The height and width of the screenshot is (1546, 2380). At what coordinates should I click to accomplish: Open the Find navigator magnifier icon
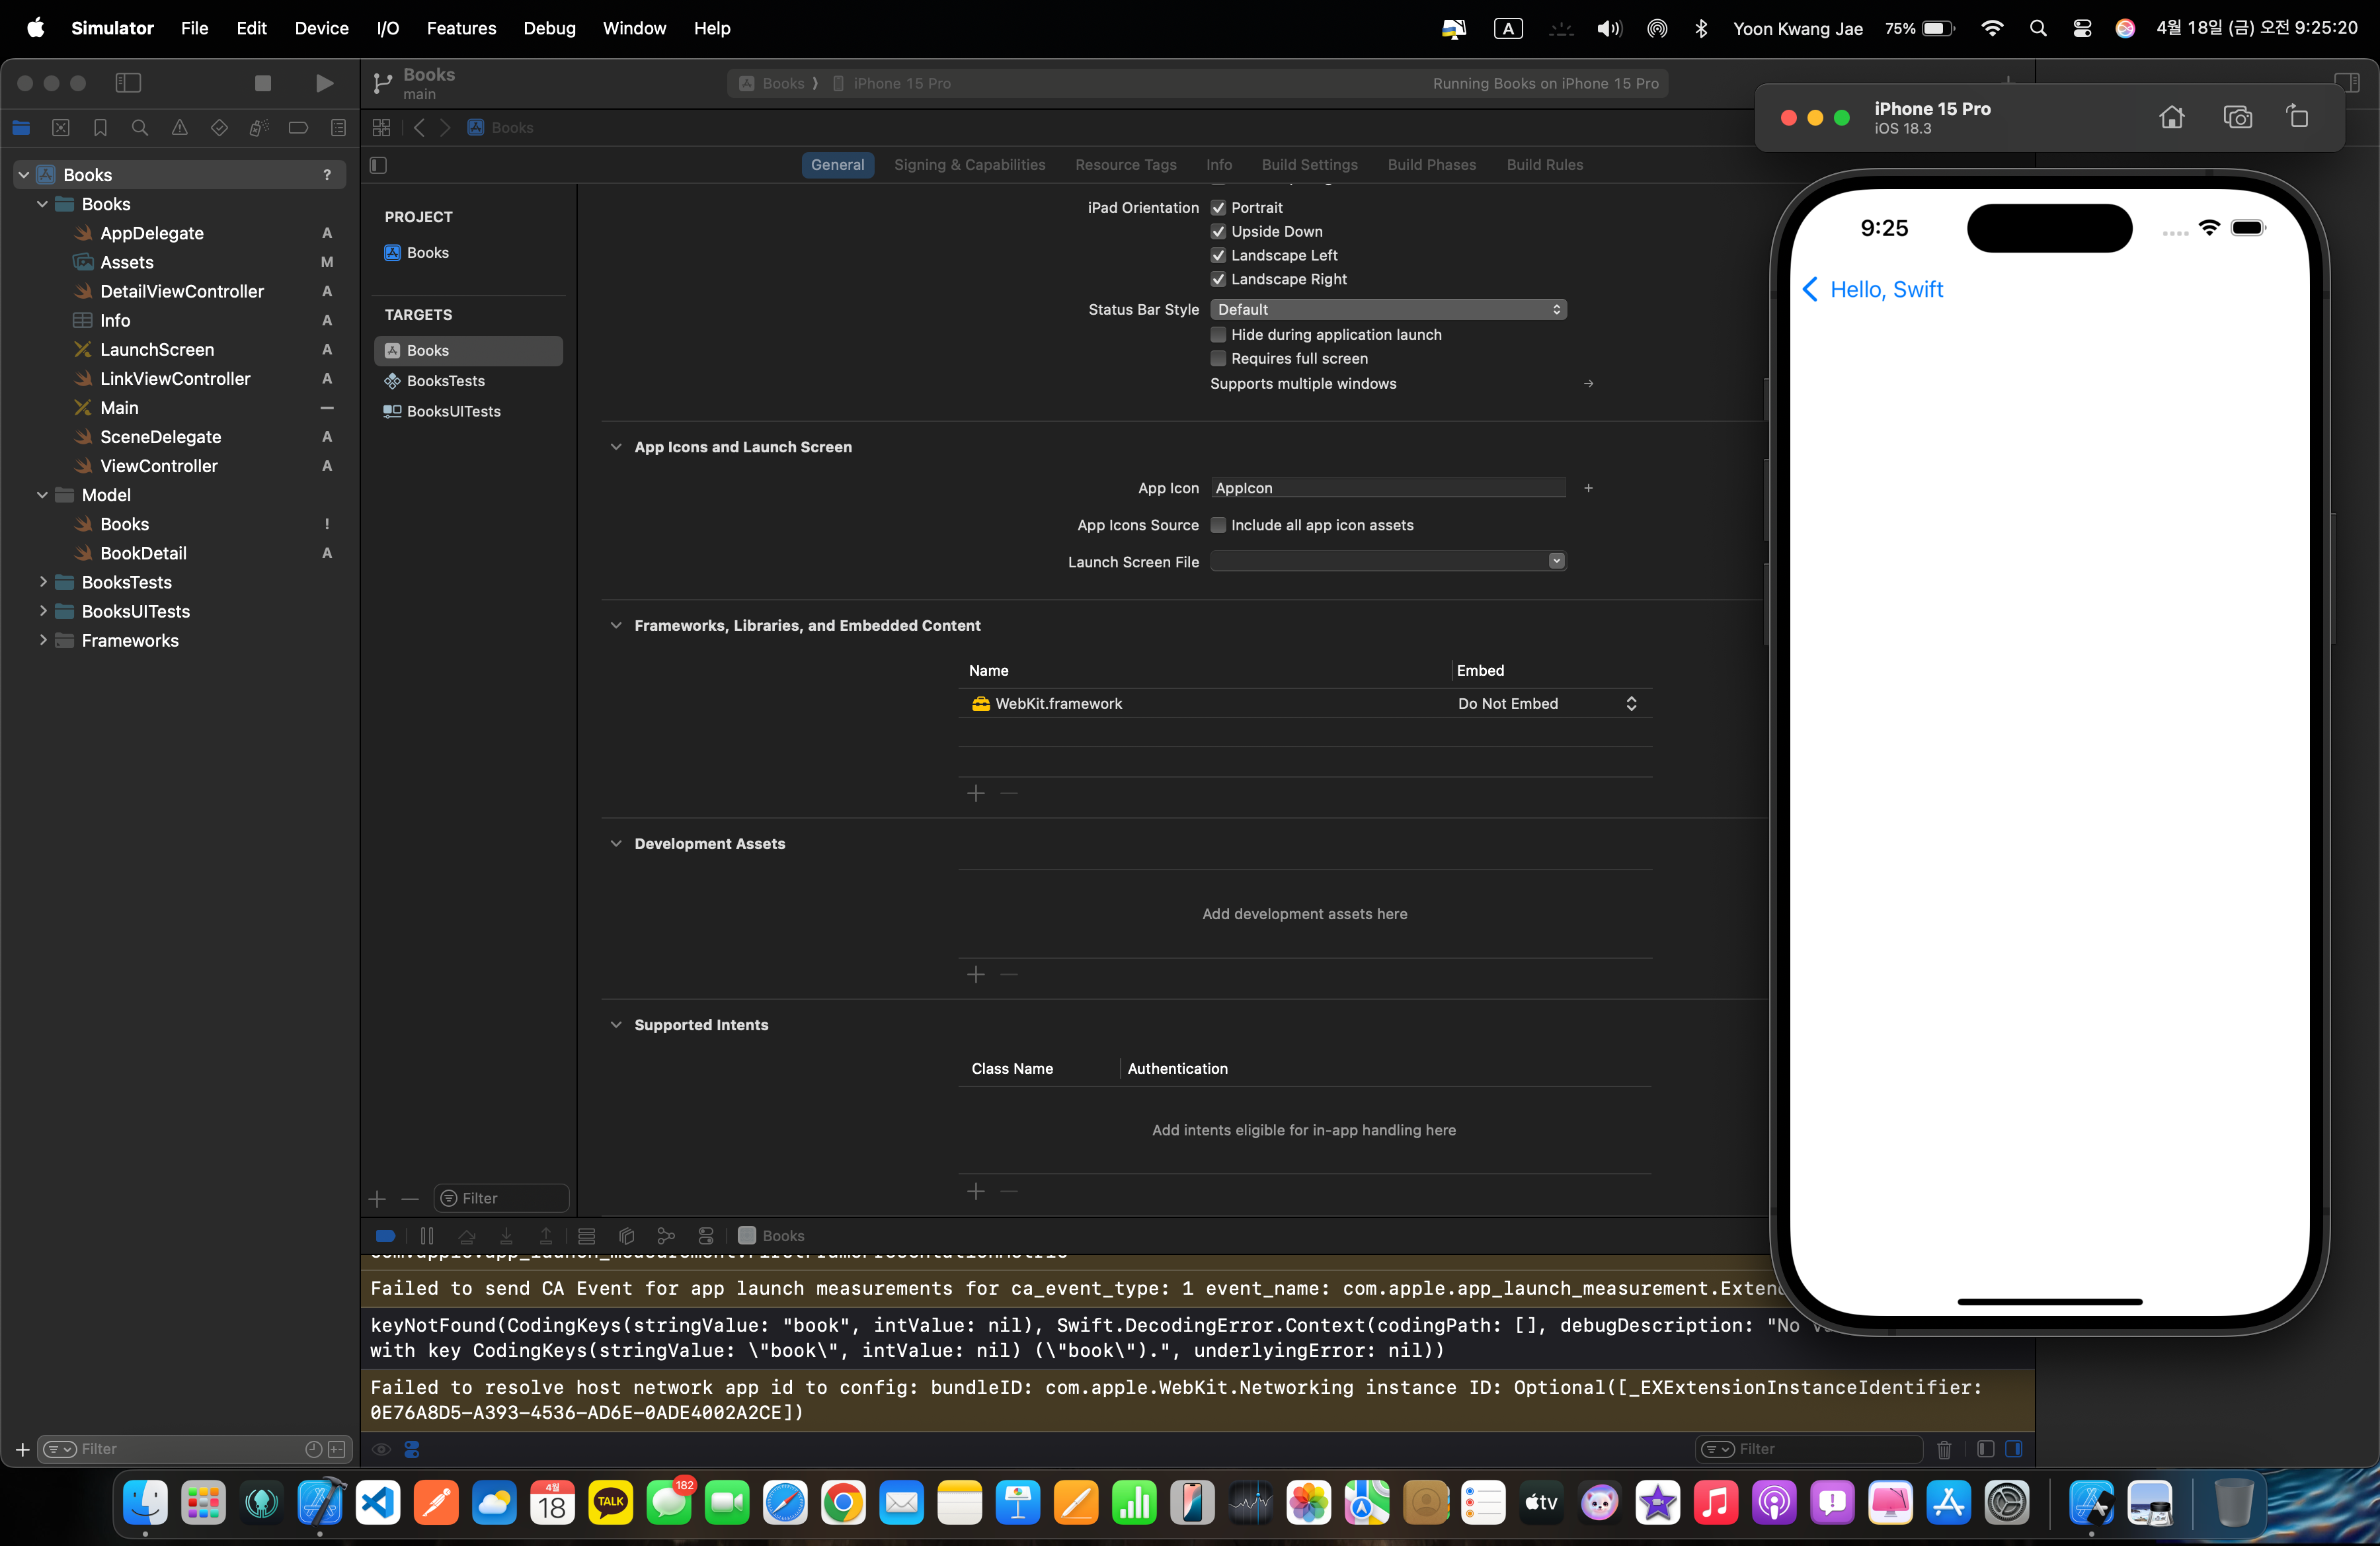tap(140, 127)
